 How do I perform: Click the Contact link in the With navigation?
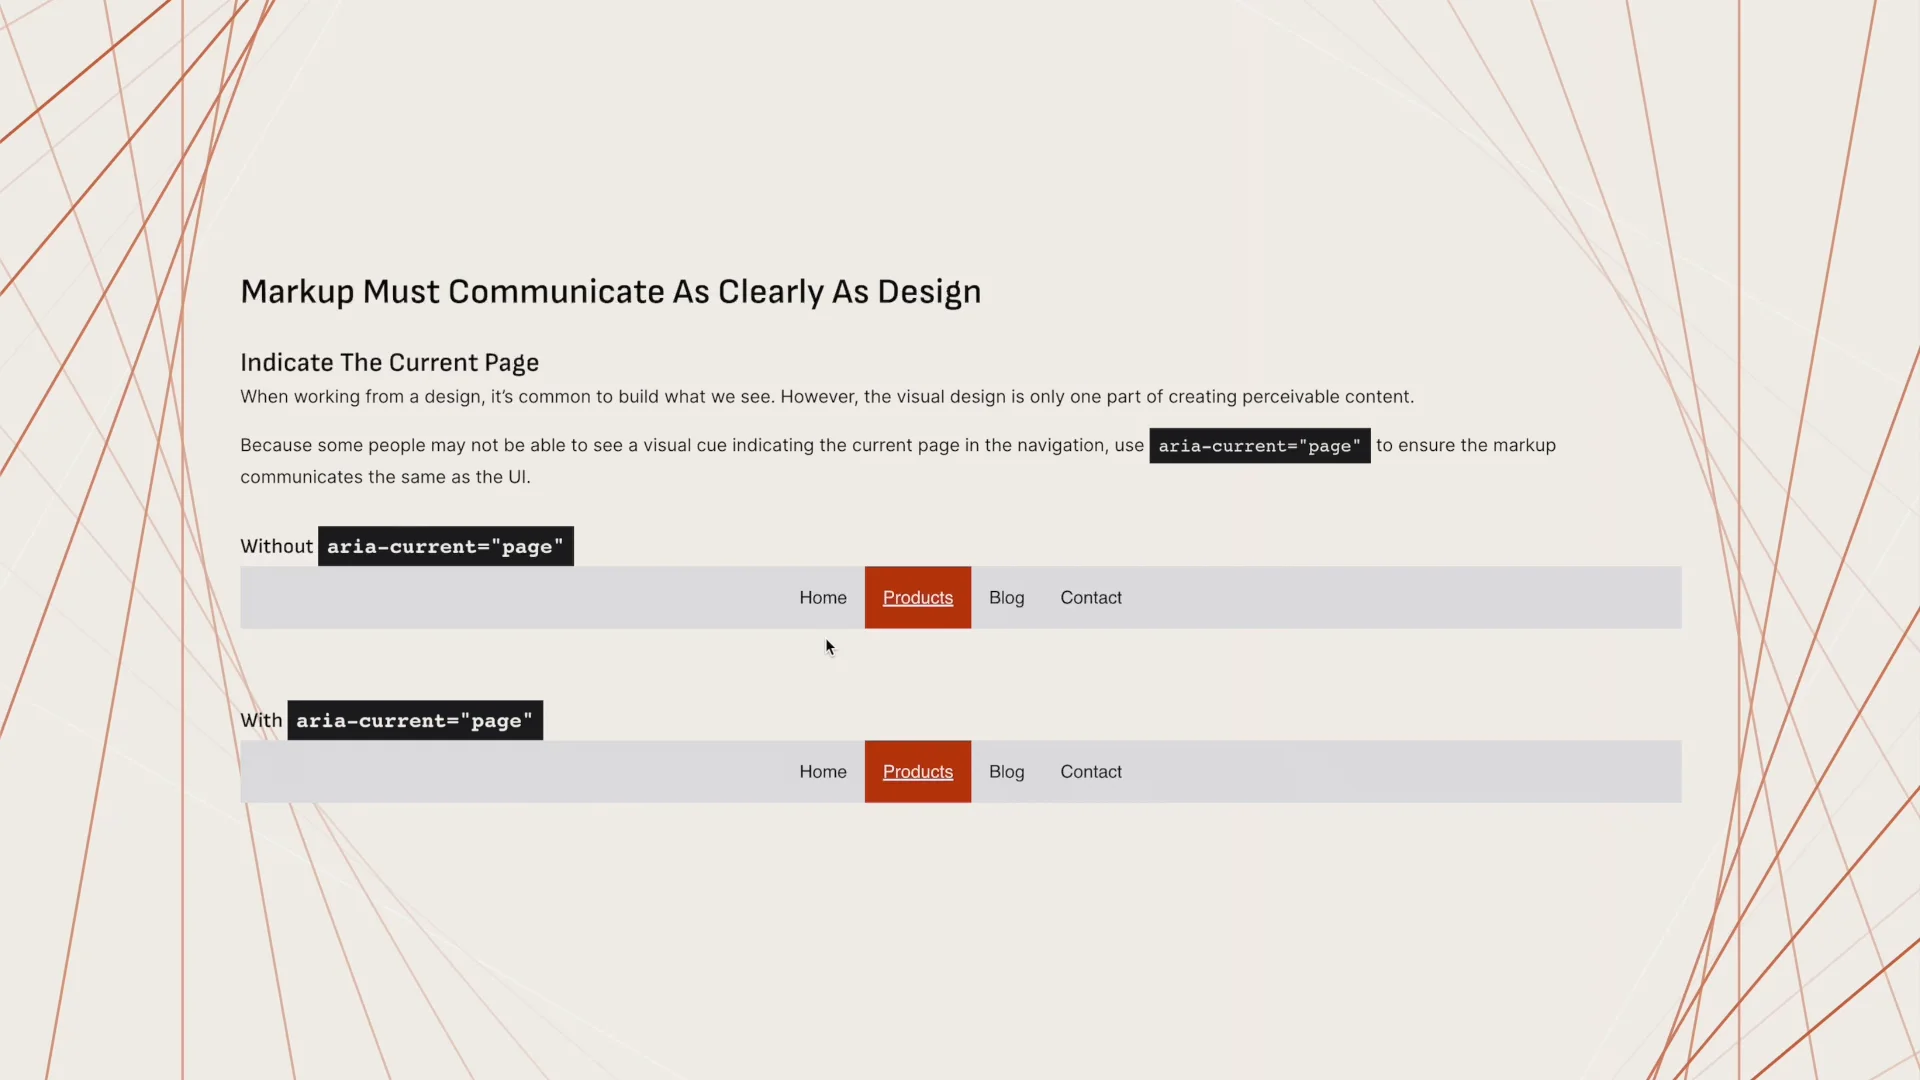(x=1090, y=771)
